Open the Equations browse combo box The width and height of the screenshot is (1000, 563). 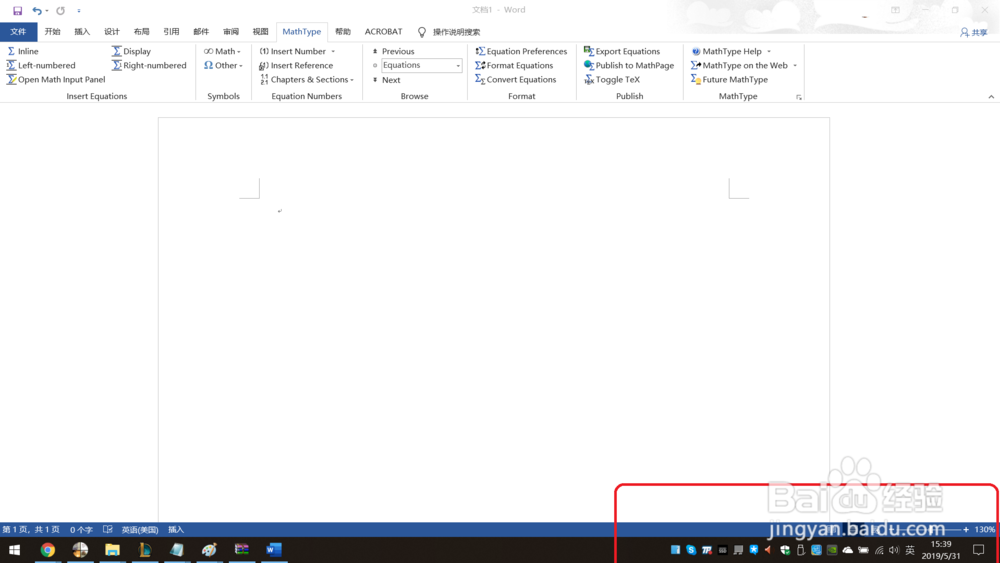click(422, 65)
